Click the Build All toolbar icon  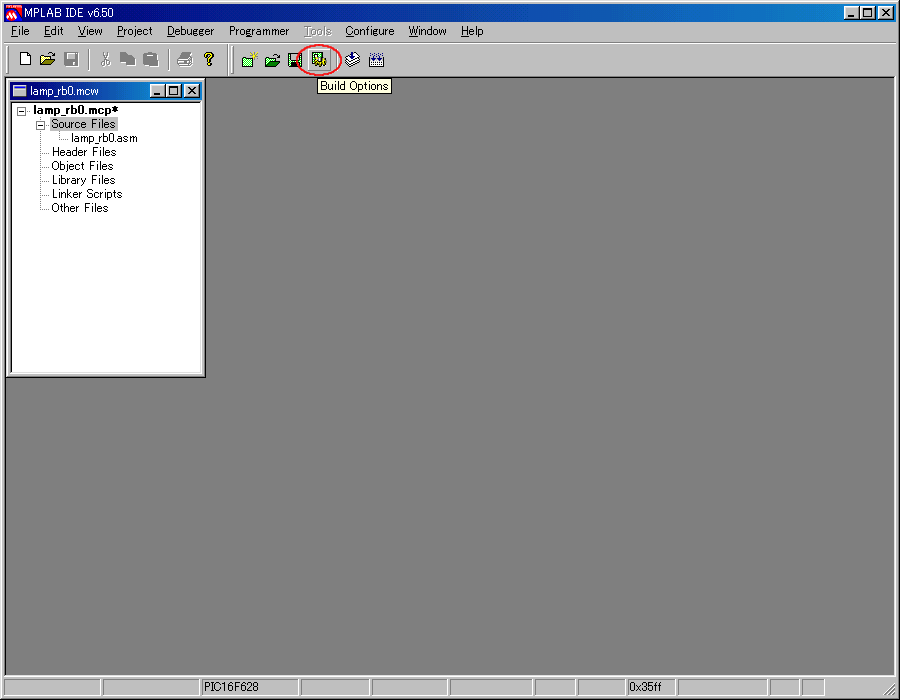point(377,60)
